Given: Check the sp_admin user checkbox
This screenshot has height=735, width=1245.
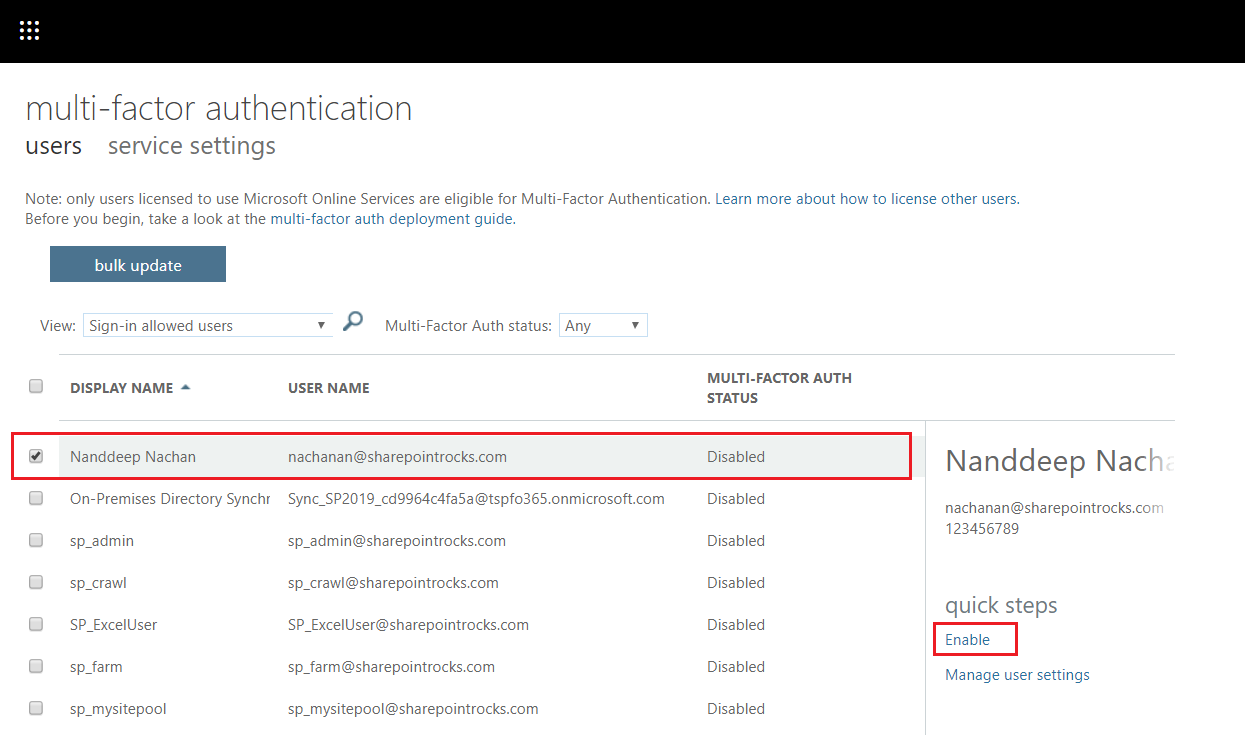Looking at the screenshot, I should click(x=36, y=540).
